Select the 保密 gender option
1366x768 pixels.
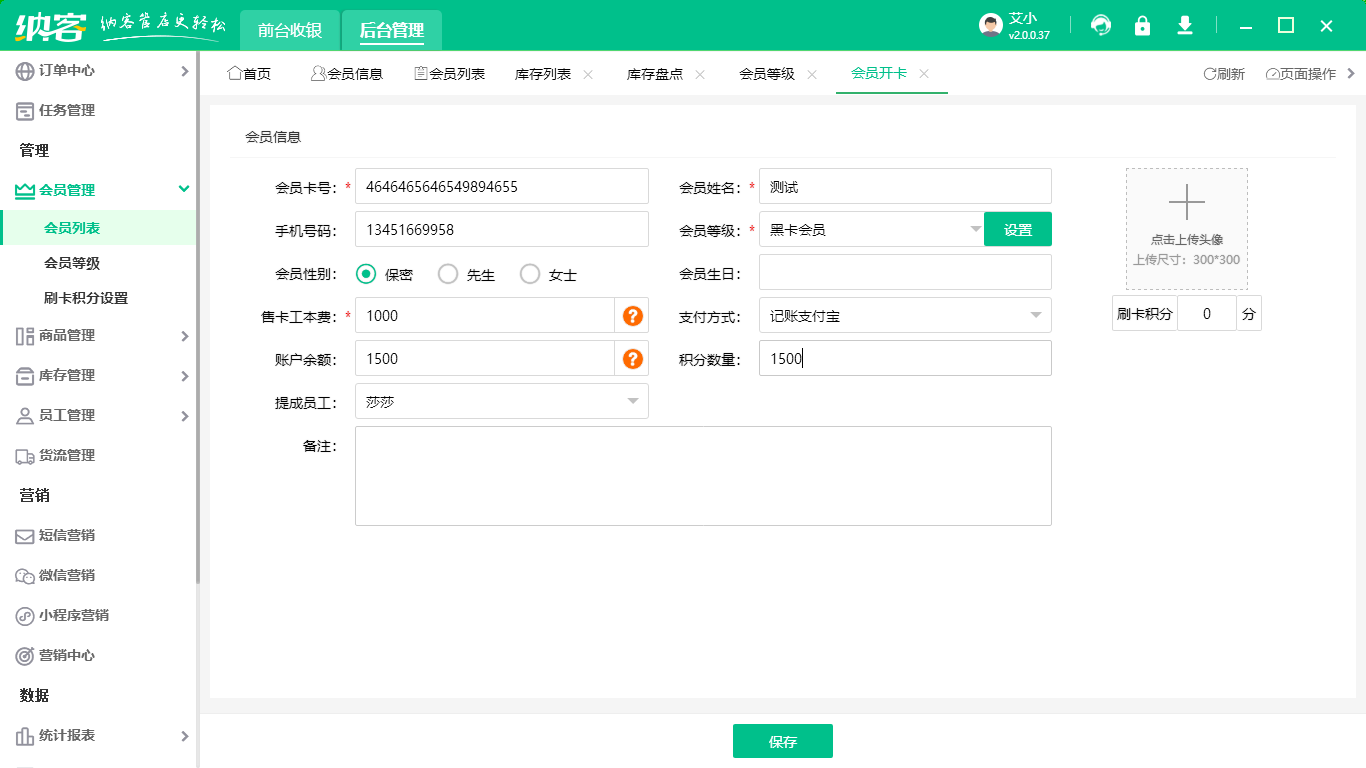coord(365,273)
